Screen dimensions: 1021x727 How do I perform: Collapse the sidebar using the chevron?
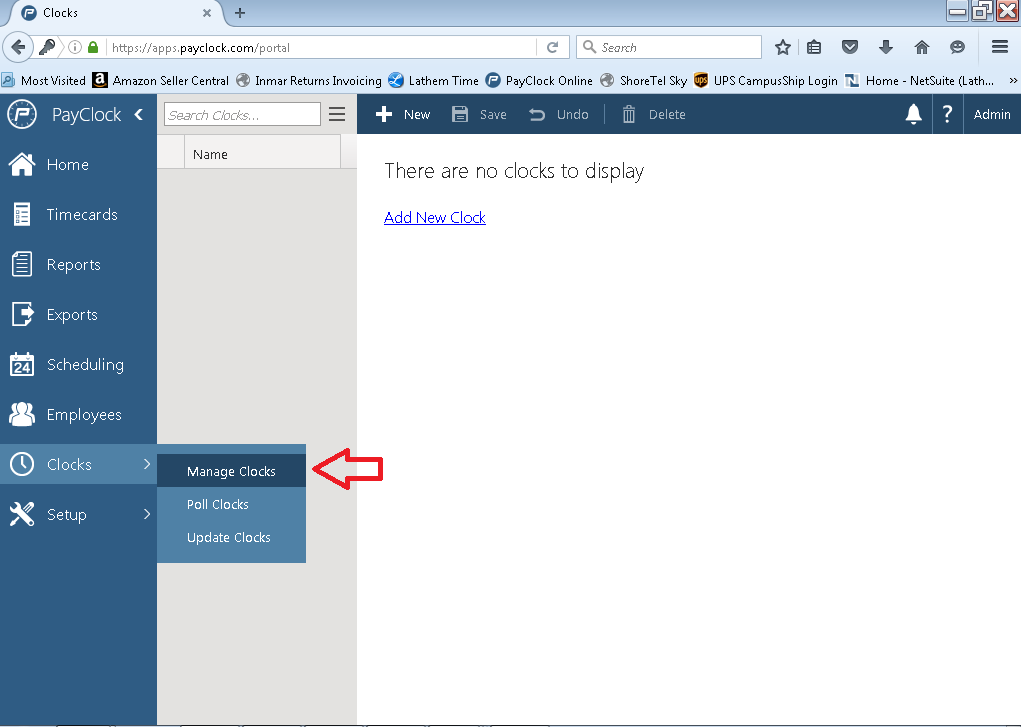(139, 114)
